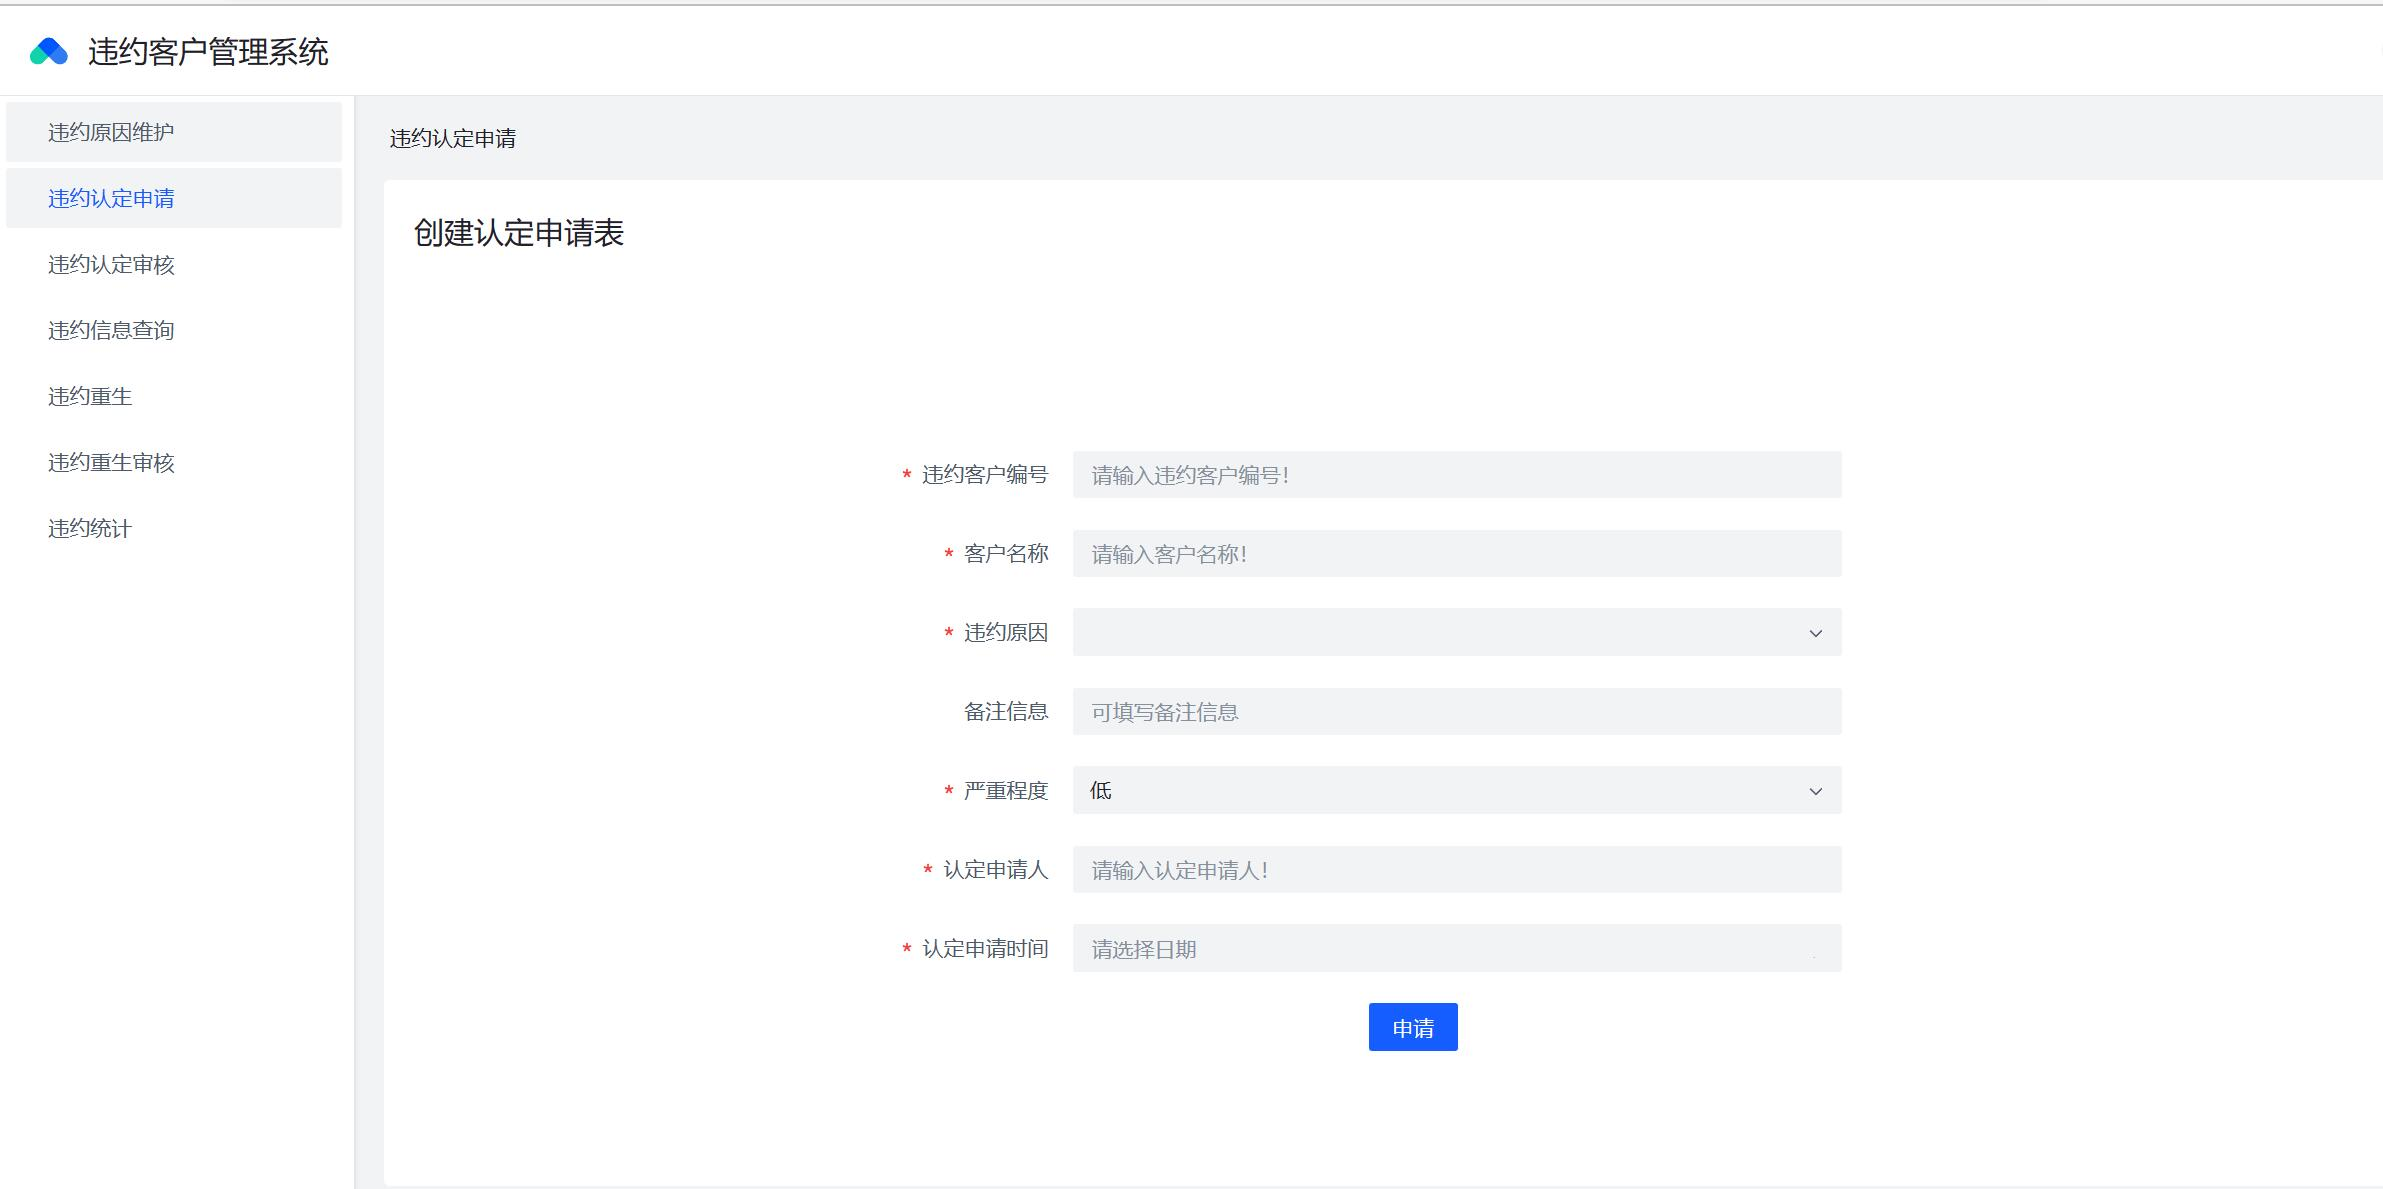This screenshot has height=1189, width=2383.
Task: Focus the 备注信息 input field
Action: pyautogui.click(x=1456, y=711)
